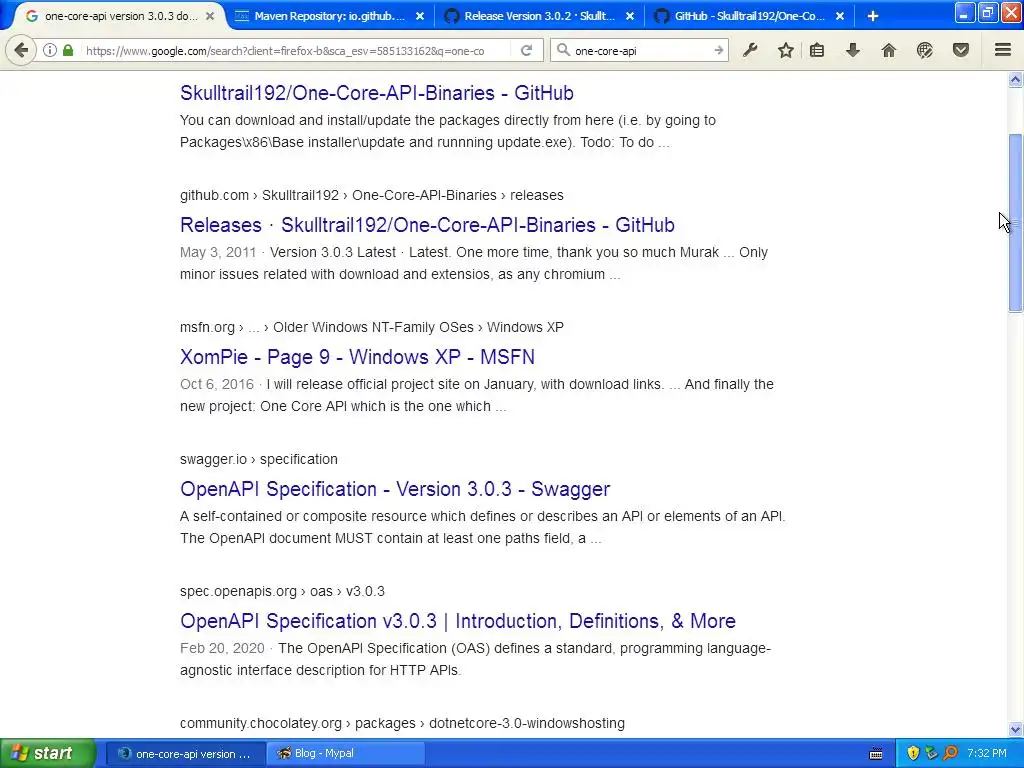Show bookmarks list icon
Screen dimensions: 1024x768
pyautogui.click(x=817, y=50)
